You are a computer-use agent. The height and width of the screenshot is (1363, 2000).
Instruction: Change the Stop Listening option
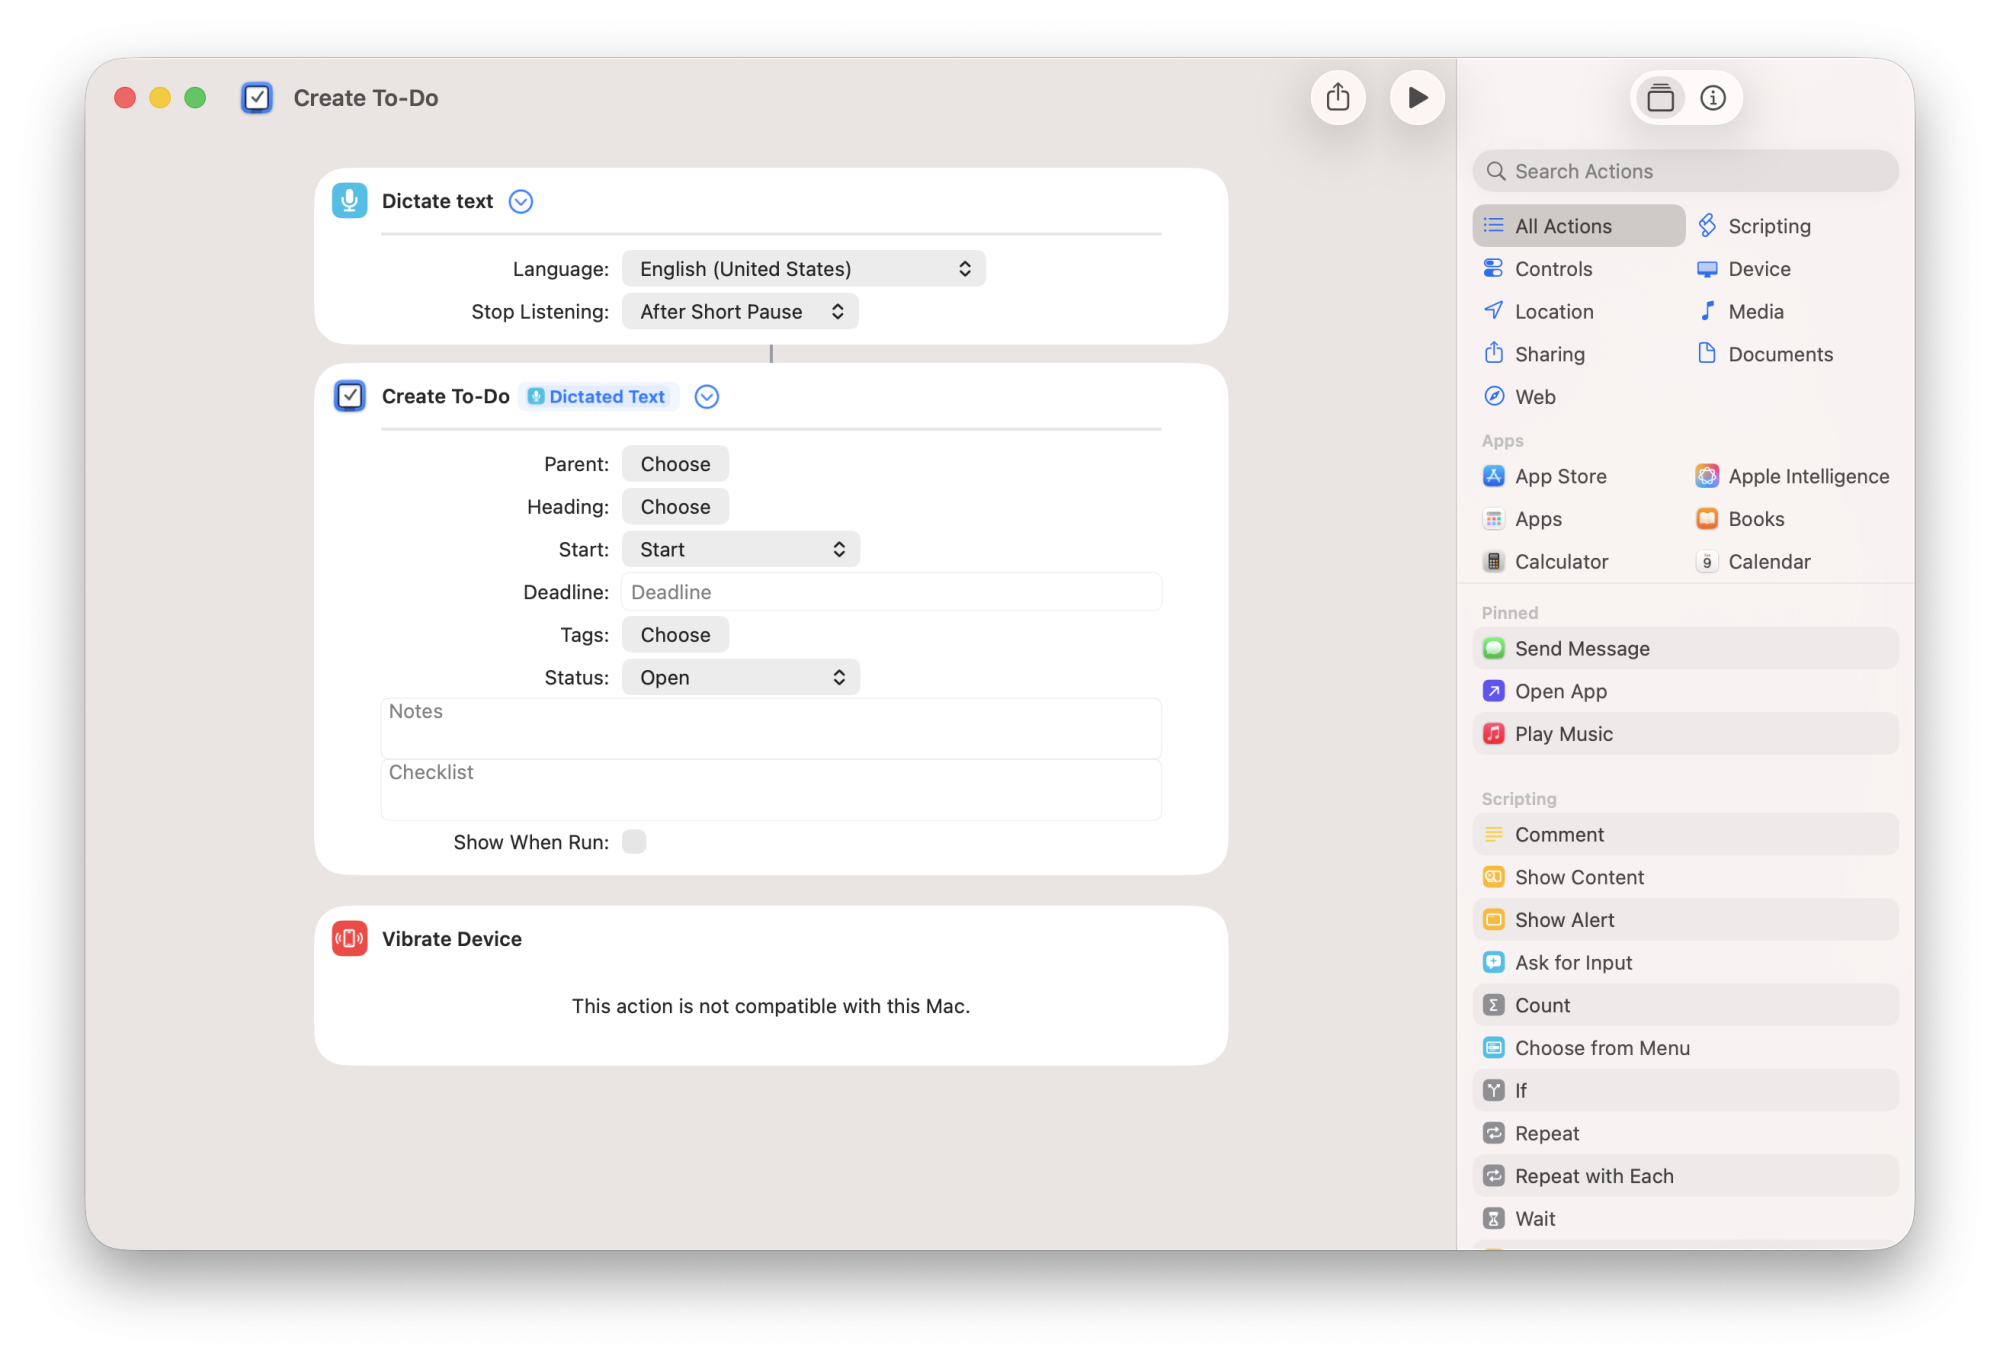(740, 312)
